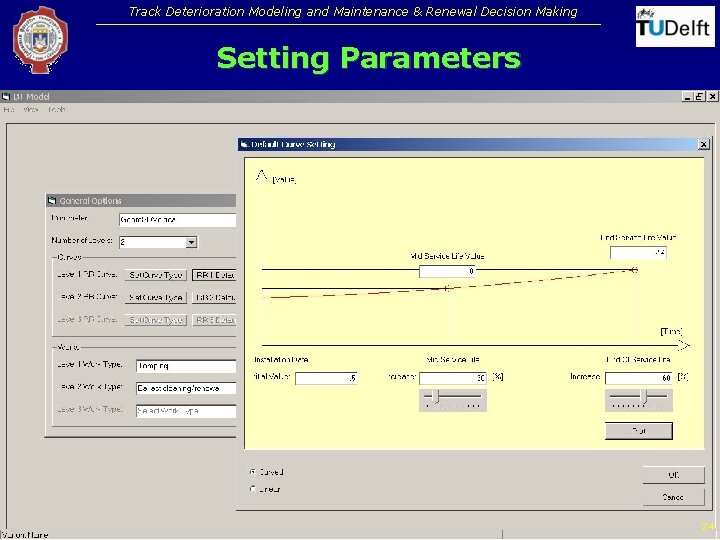Viewport: 720px width, 540px height.
Task: Expand the Number of Levels dropdown
Action: (x=191, y=242)
